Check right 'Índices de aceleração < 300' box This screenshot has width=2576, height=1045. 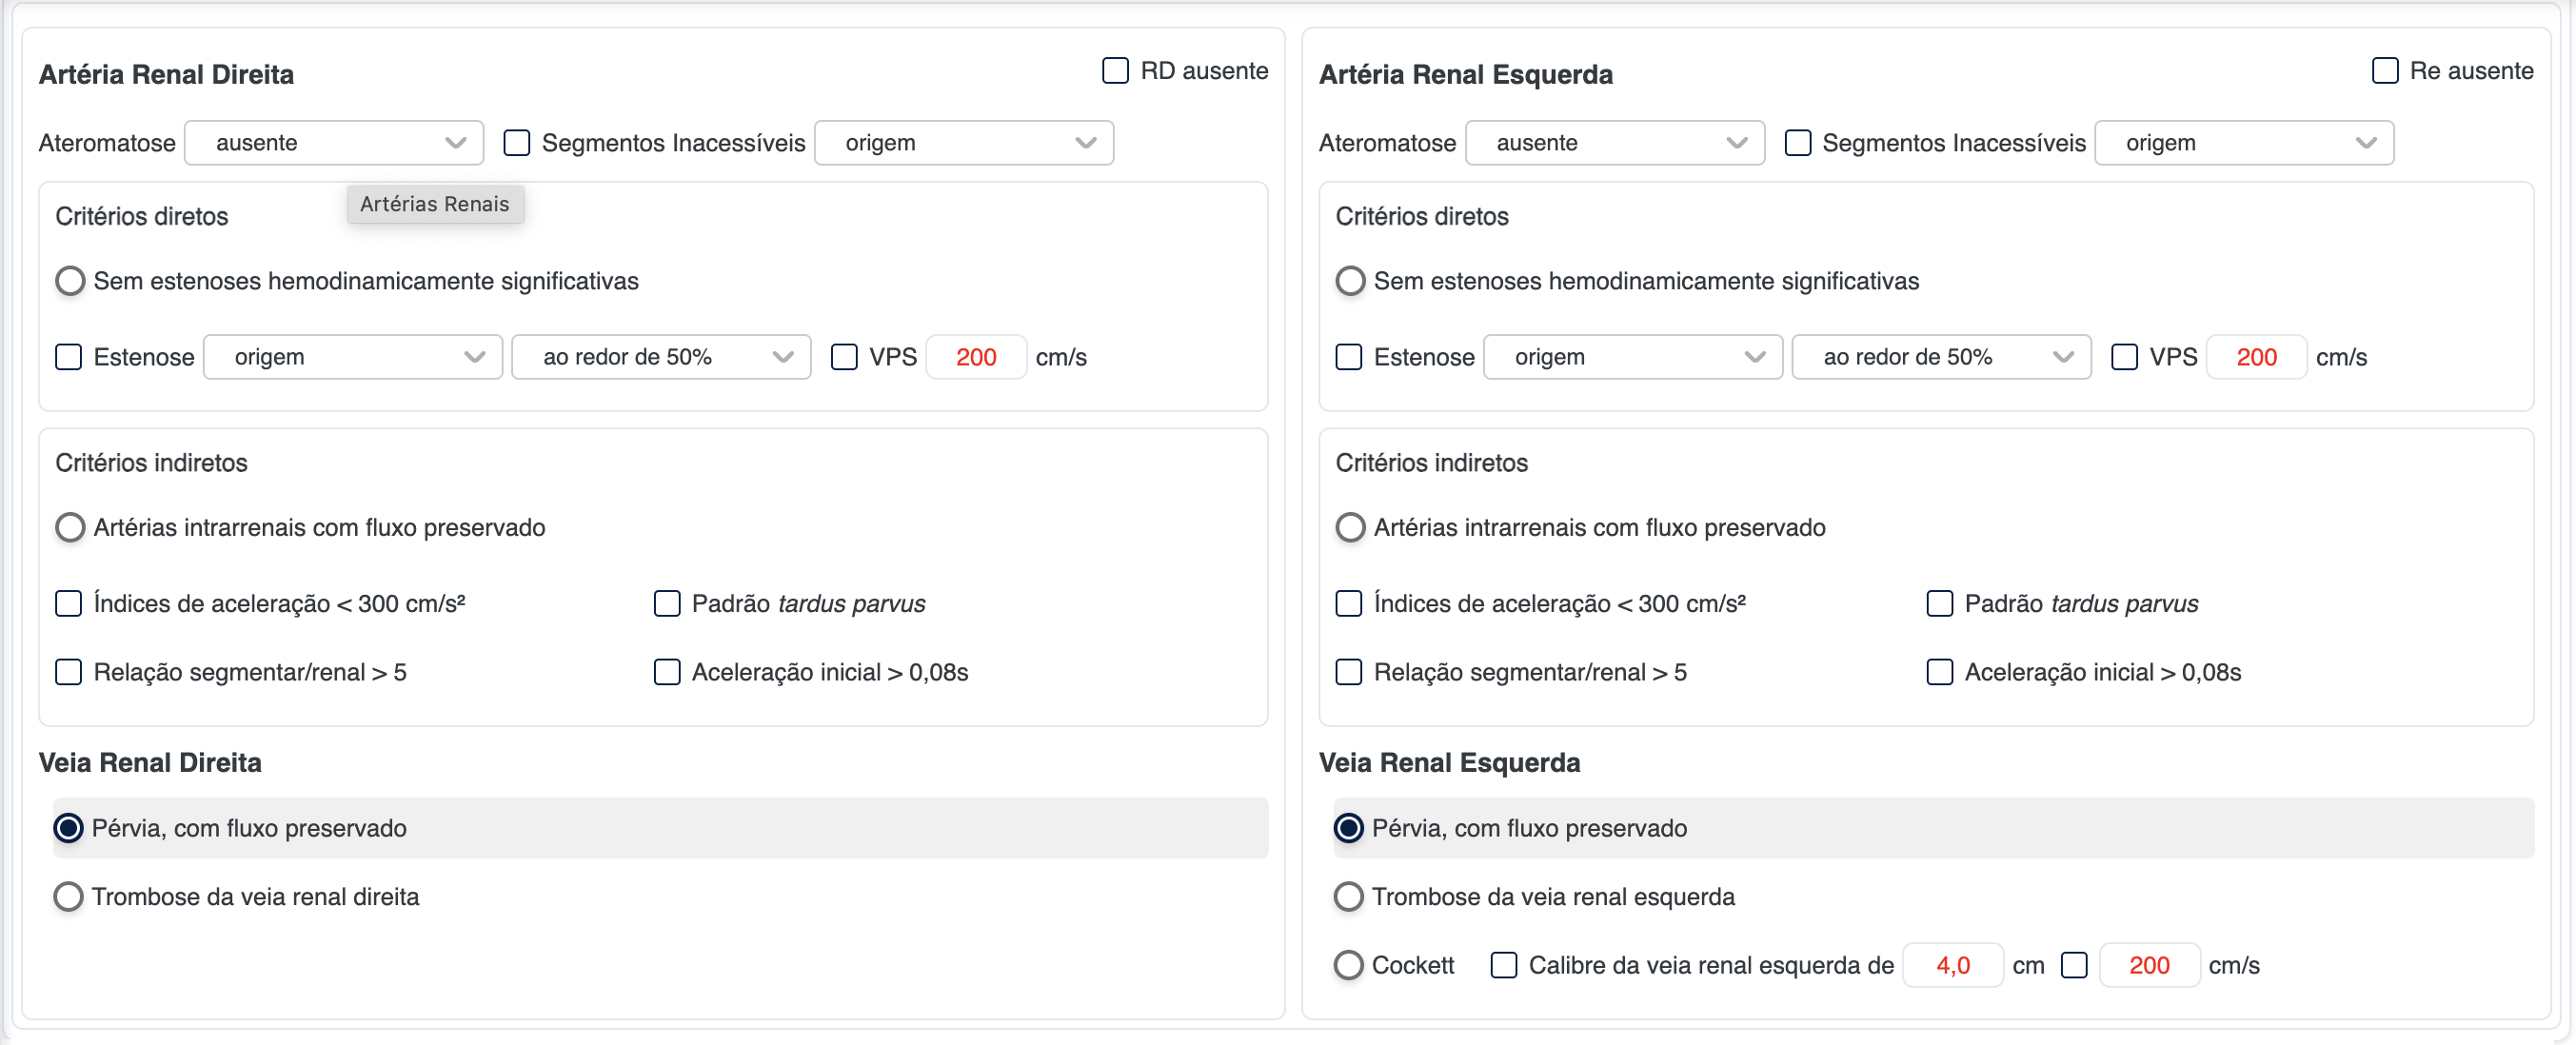(69, 603)
